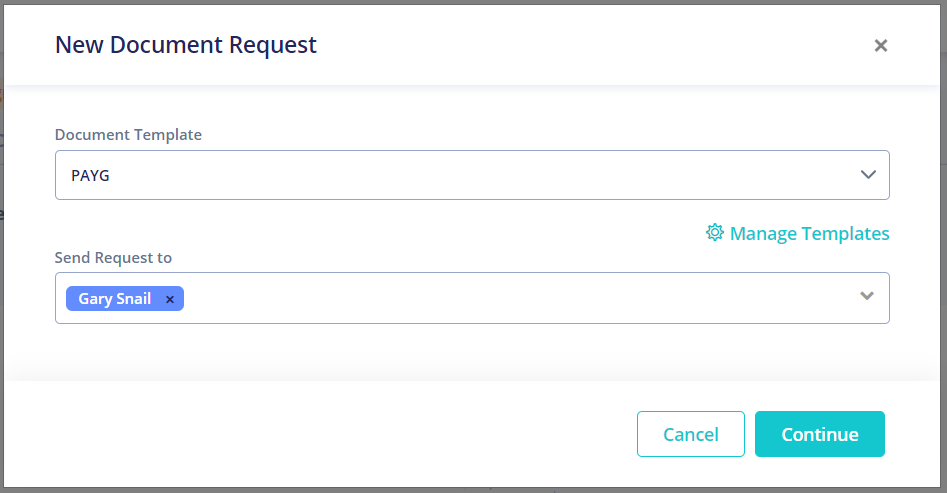The width and height of the screenshot is (947, 493).
Task: Expand the Document Template chevron arrow
Action: pyautogui.click(x=868, y=175)
